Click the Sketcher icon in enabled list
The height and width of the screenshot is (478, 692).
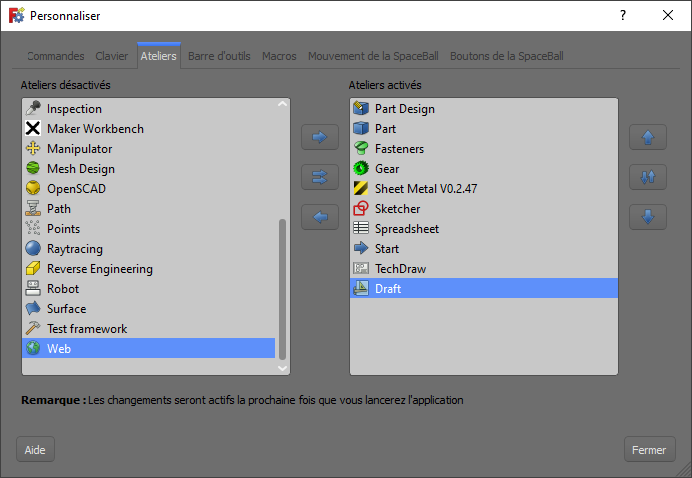tap(362, 208)
